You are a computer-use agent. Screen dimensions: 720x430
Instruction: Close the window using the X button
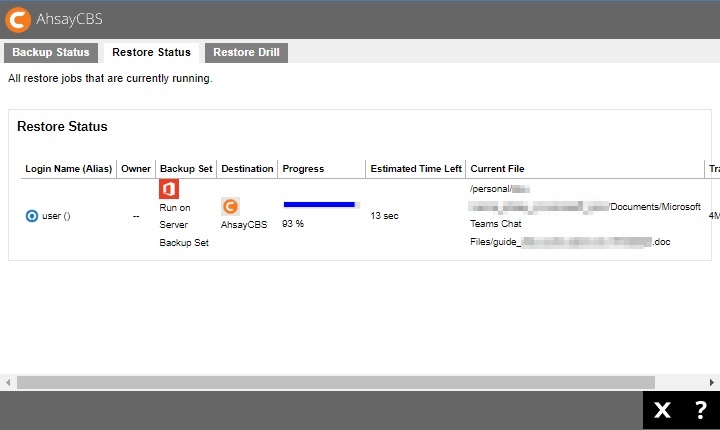(x=662, y=410)
